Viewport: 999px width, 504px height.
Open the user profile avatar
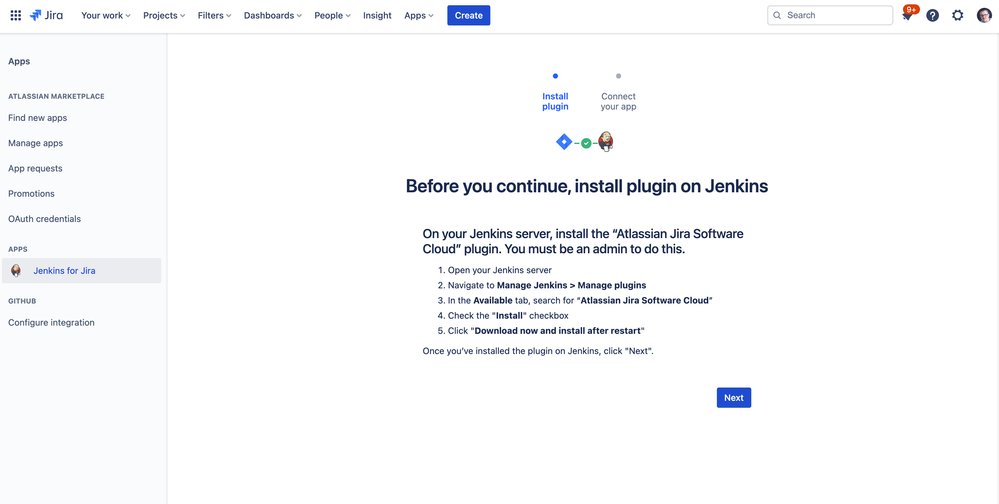click(984, 15)
